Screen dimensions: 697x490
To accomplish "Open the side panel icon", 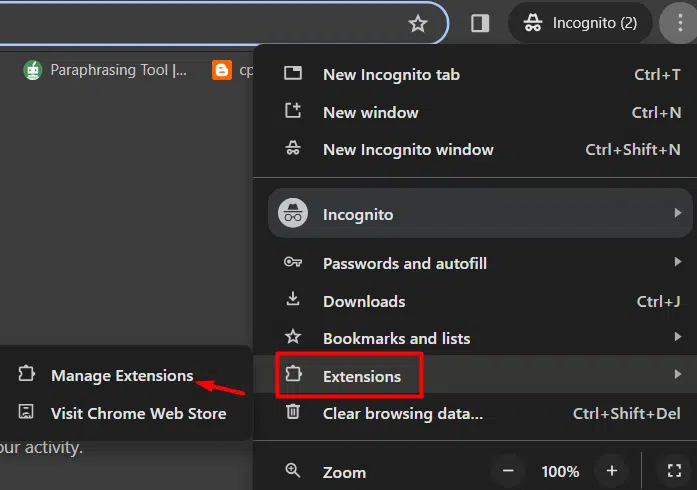I will coord(480,23).
